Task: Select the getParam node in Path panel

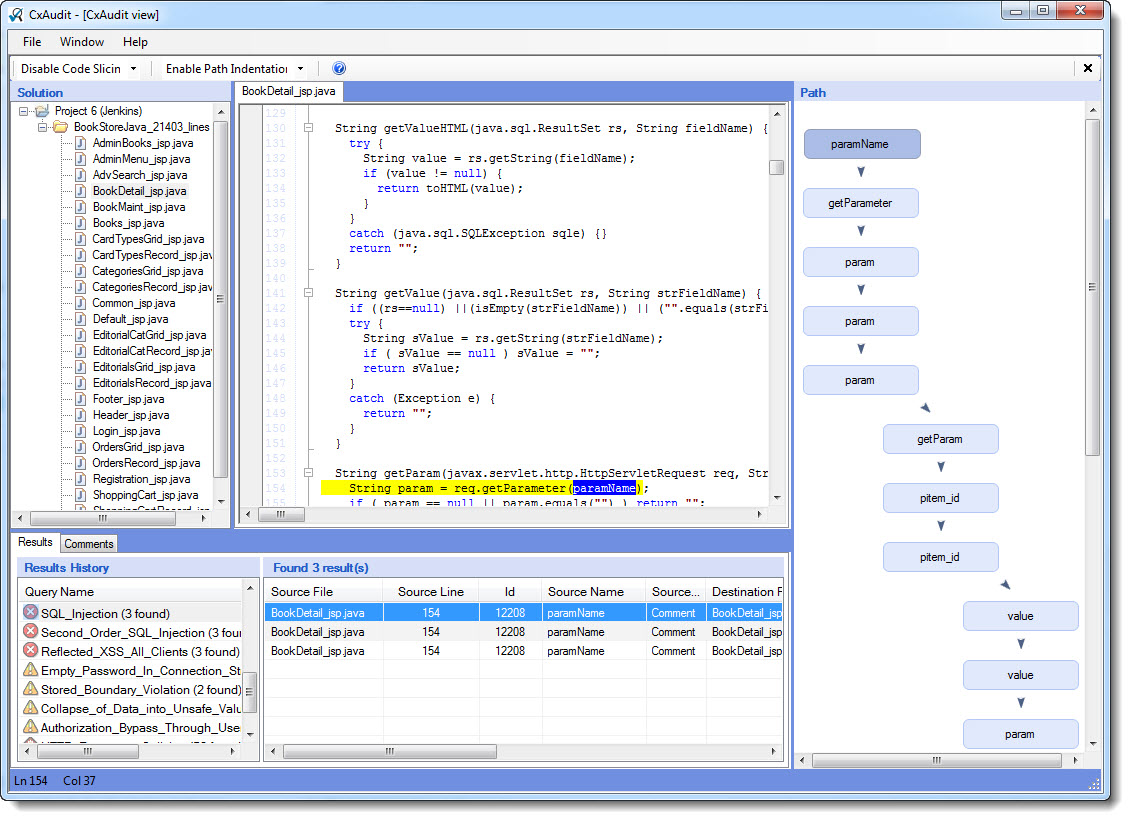Action: click(x=941, y=439)
